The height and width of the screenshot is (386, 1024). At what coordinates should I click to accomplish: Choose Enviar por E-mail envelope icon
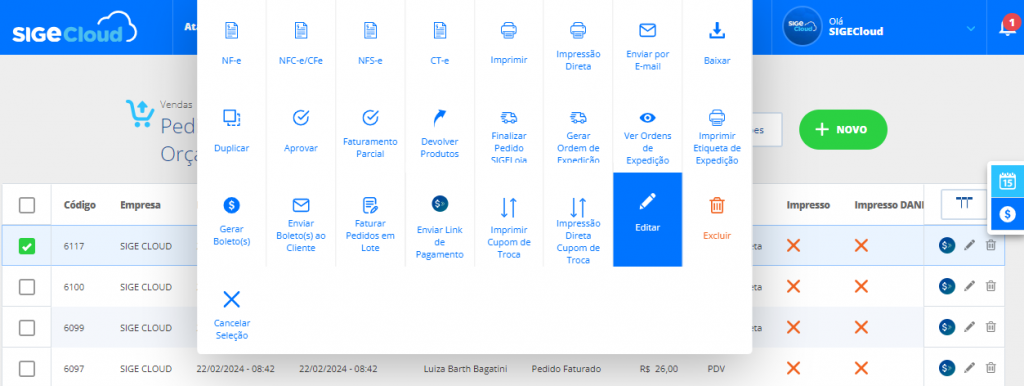[647, 30]
